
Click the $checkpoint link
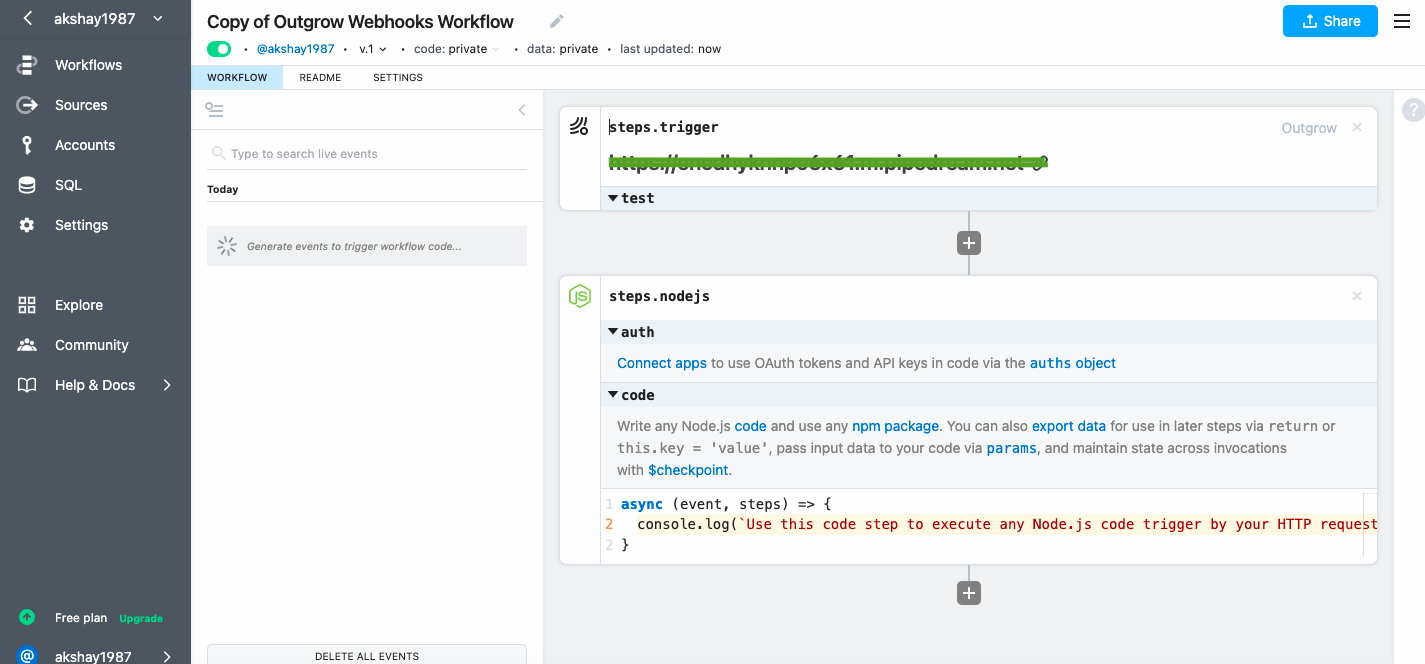pos(689,470)
